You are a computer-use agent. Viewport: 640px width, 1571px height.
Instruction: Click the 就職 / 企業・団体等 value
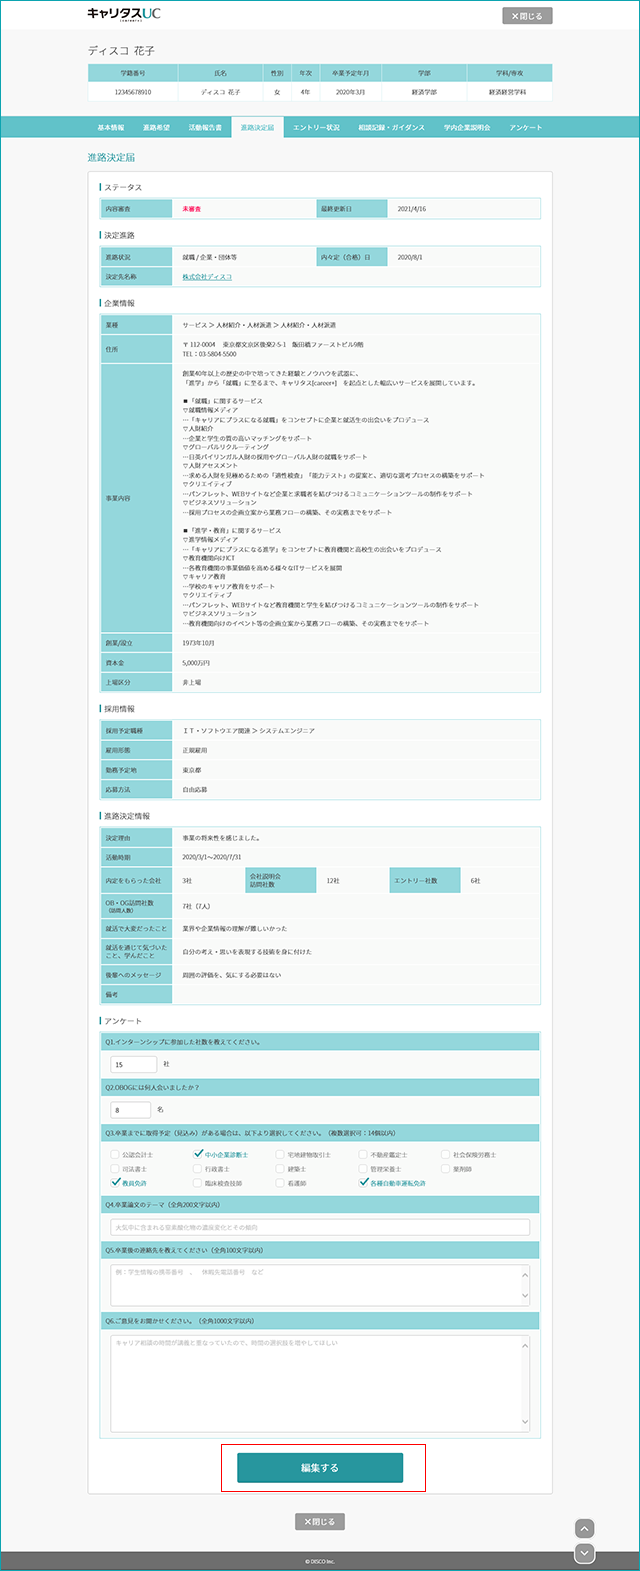(209, 257)
